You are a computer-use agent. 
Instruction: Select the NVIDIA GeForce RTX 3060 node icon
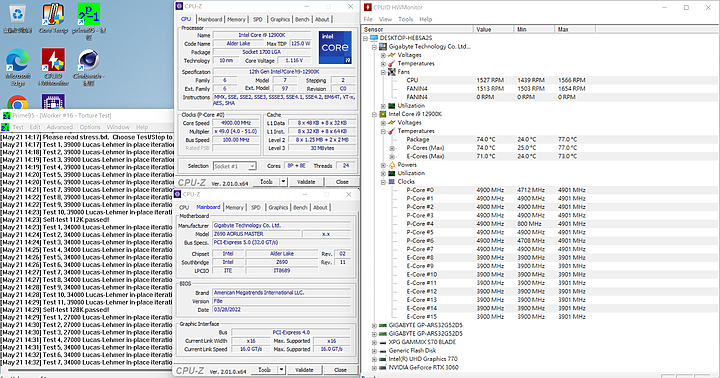[382, 367]
